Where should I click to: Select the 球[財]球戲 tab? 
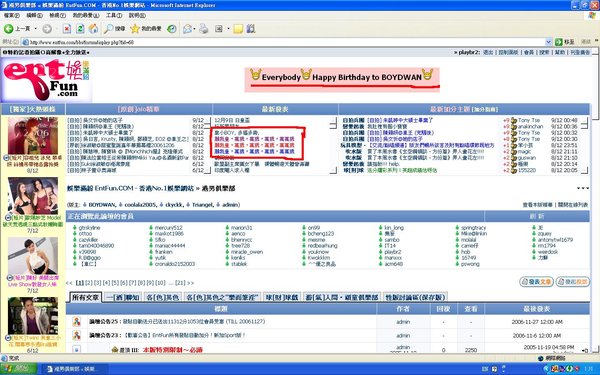(x=282, y=297)
